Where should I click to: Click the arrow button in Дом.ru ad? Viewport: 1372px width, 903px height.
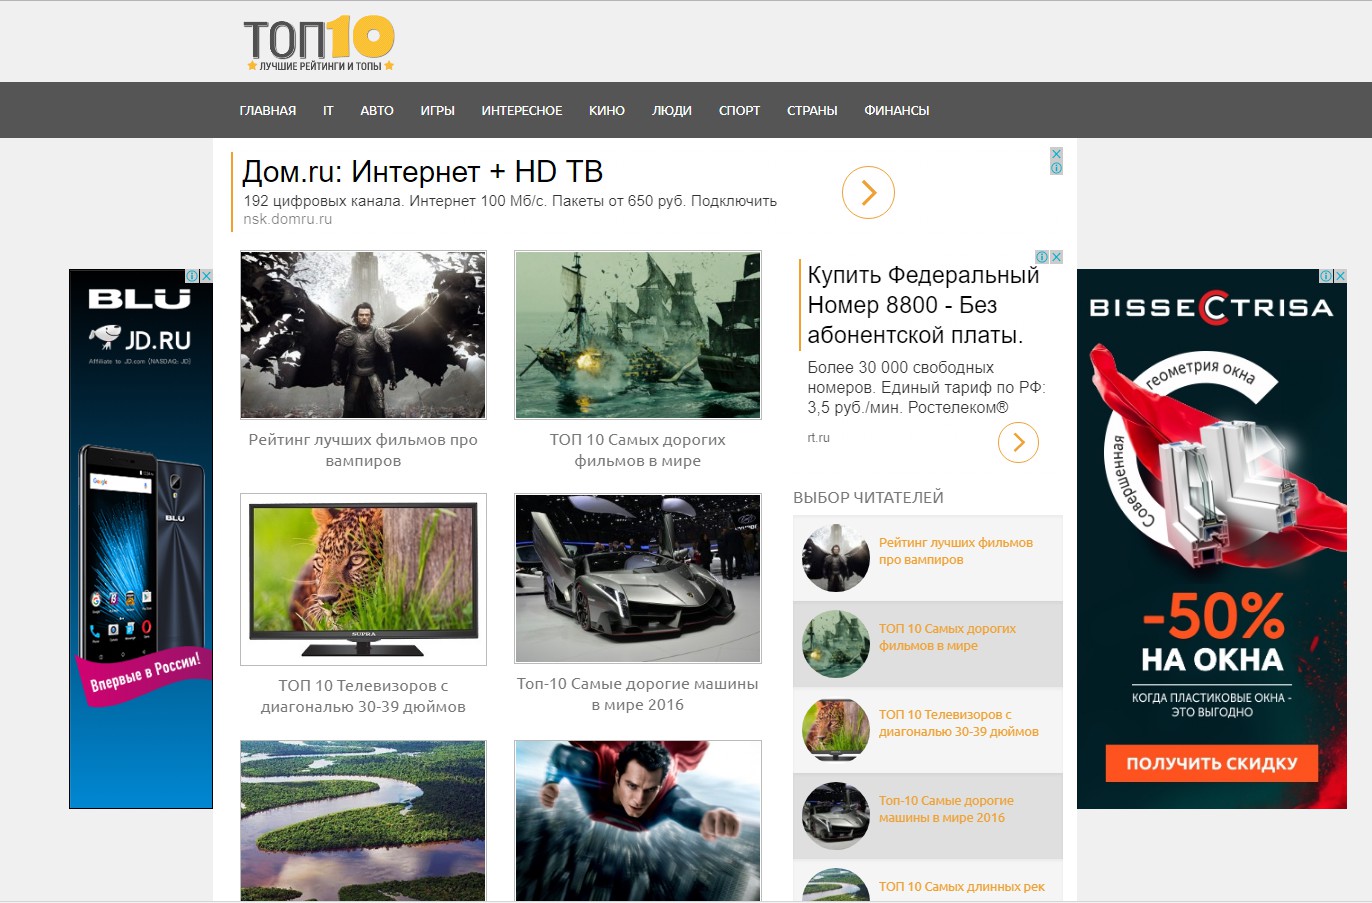(868, 192)
